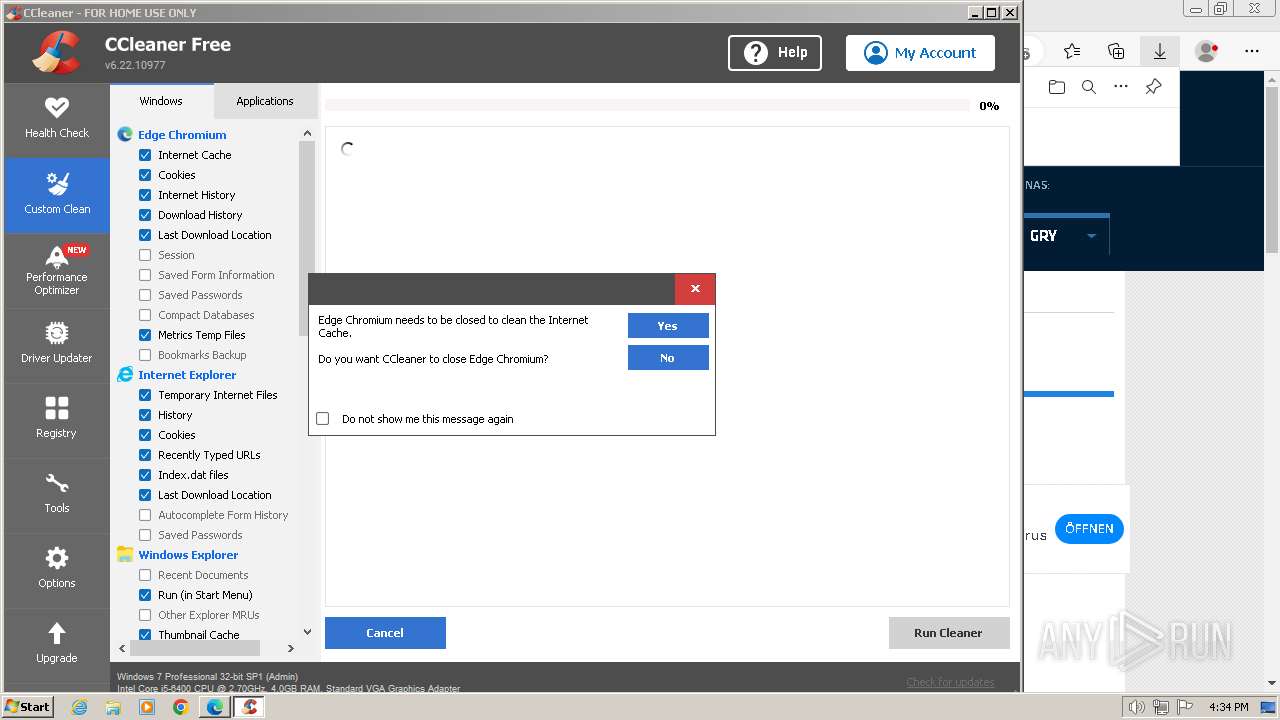Open the Health Check section
Screen dimensions: 1280x720
click(57, 119)
